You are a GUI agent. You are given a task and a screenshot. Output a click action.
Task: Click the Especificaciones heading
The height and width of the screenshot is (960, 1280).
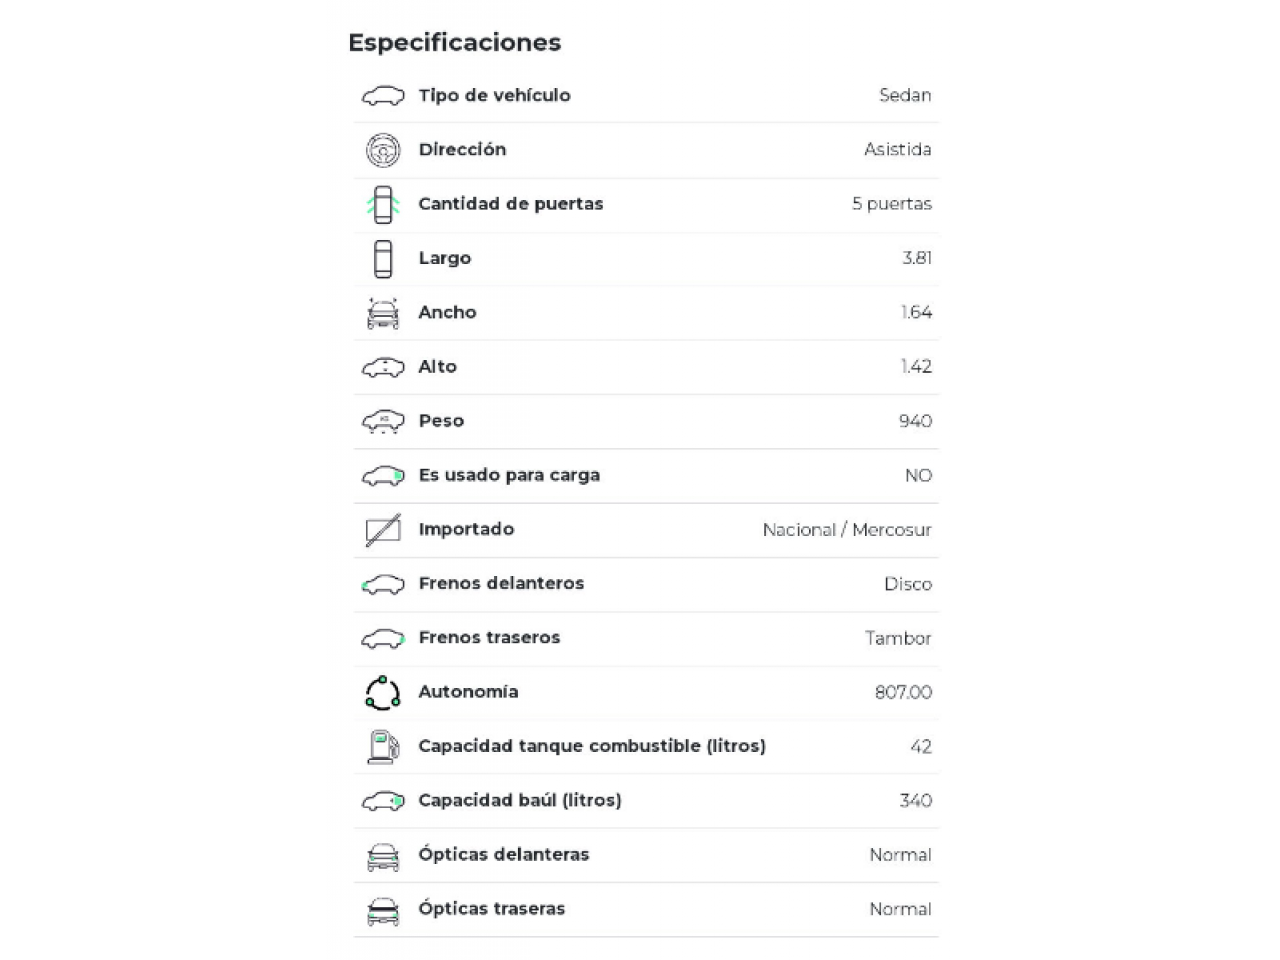(454, 42)
